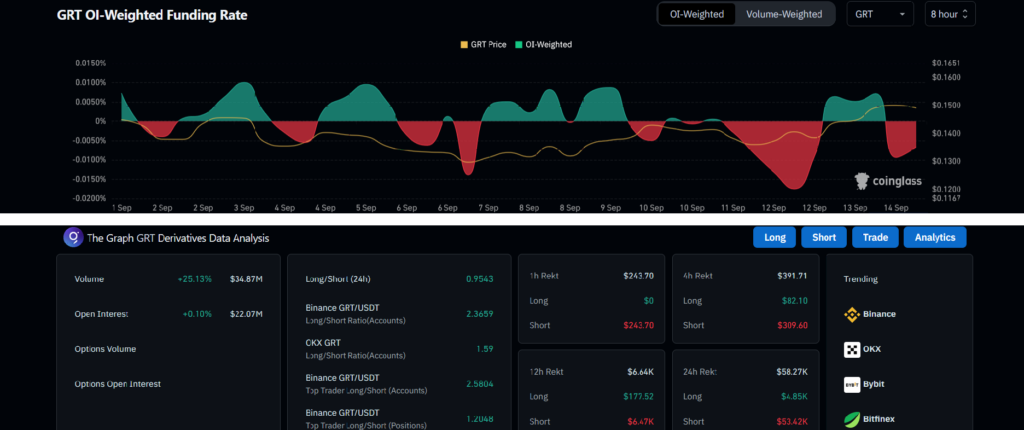Click the Options Open Interest label
Viewport: 1024px width, 430px height.
click(x=118, y=384)
